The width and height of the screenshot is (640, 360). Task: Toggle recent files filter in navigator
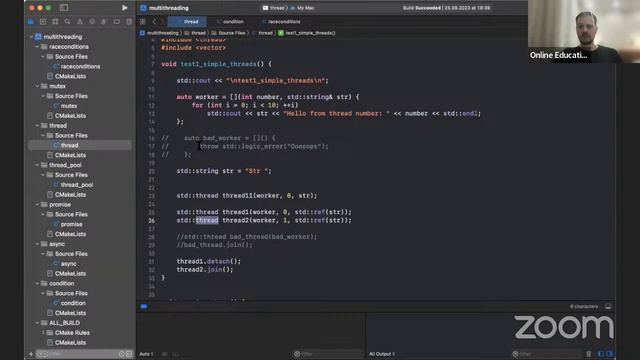pyautogui.click(x=122, y=354)
